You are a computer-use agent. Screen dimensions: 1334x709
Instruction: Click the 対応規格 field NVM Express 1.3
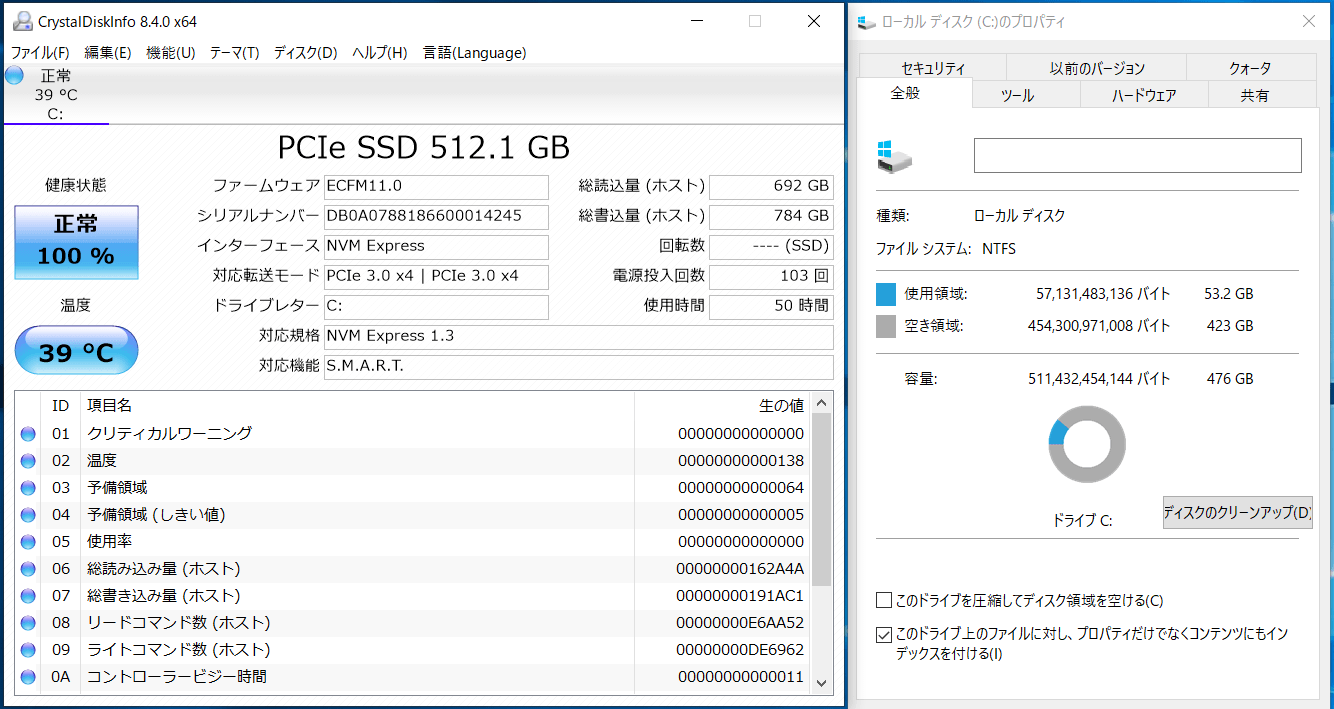[x=579, y=337]
